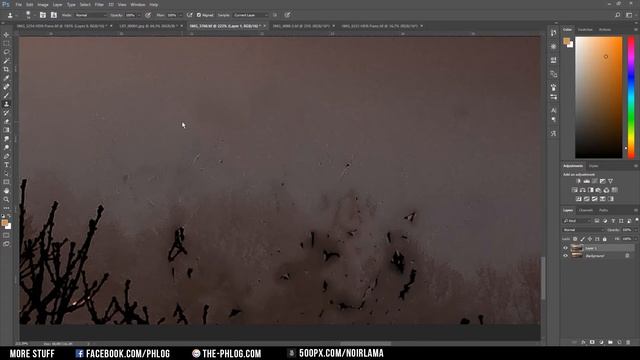Toggle Quick Mask mode icon
Screen dimensions: 640x360
click(x=6, y=236)
